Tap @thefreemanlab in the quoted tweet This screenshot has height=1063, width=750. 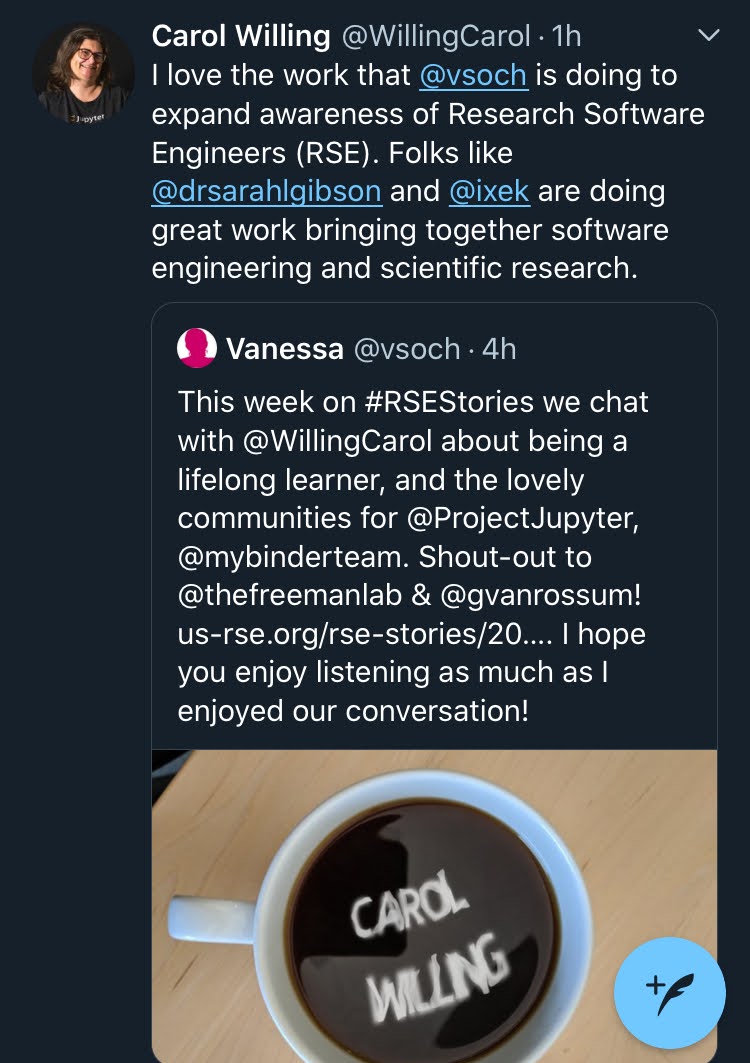pyautogui.click(x=290, y=596)
